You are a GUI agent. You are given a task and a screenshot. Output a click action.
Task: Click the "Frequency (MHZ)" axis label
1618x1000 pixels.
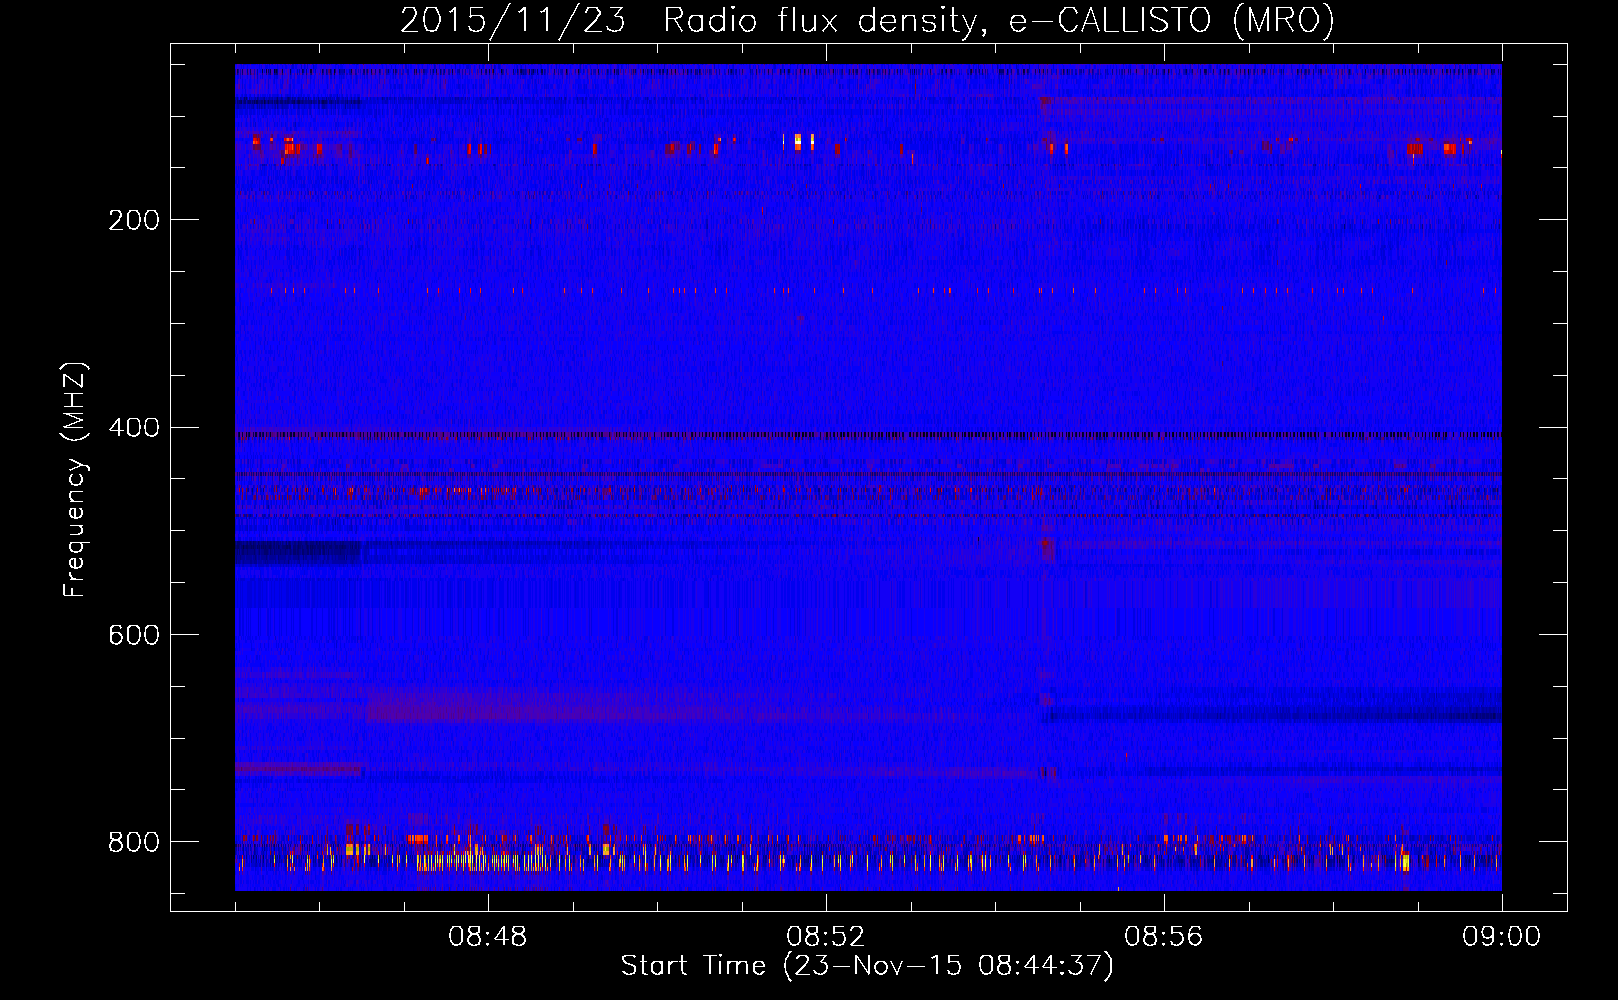point(75,480)
